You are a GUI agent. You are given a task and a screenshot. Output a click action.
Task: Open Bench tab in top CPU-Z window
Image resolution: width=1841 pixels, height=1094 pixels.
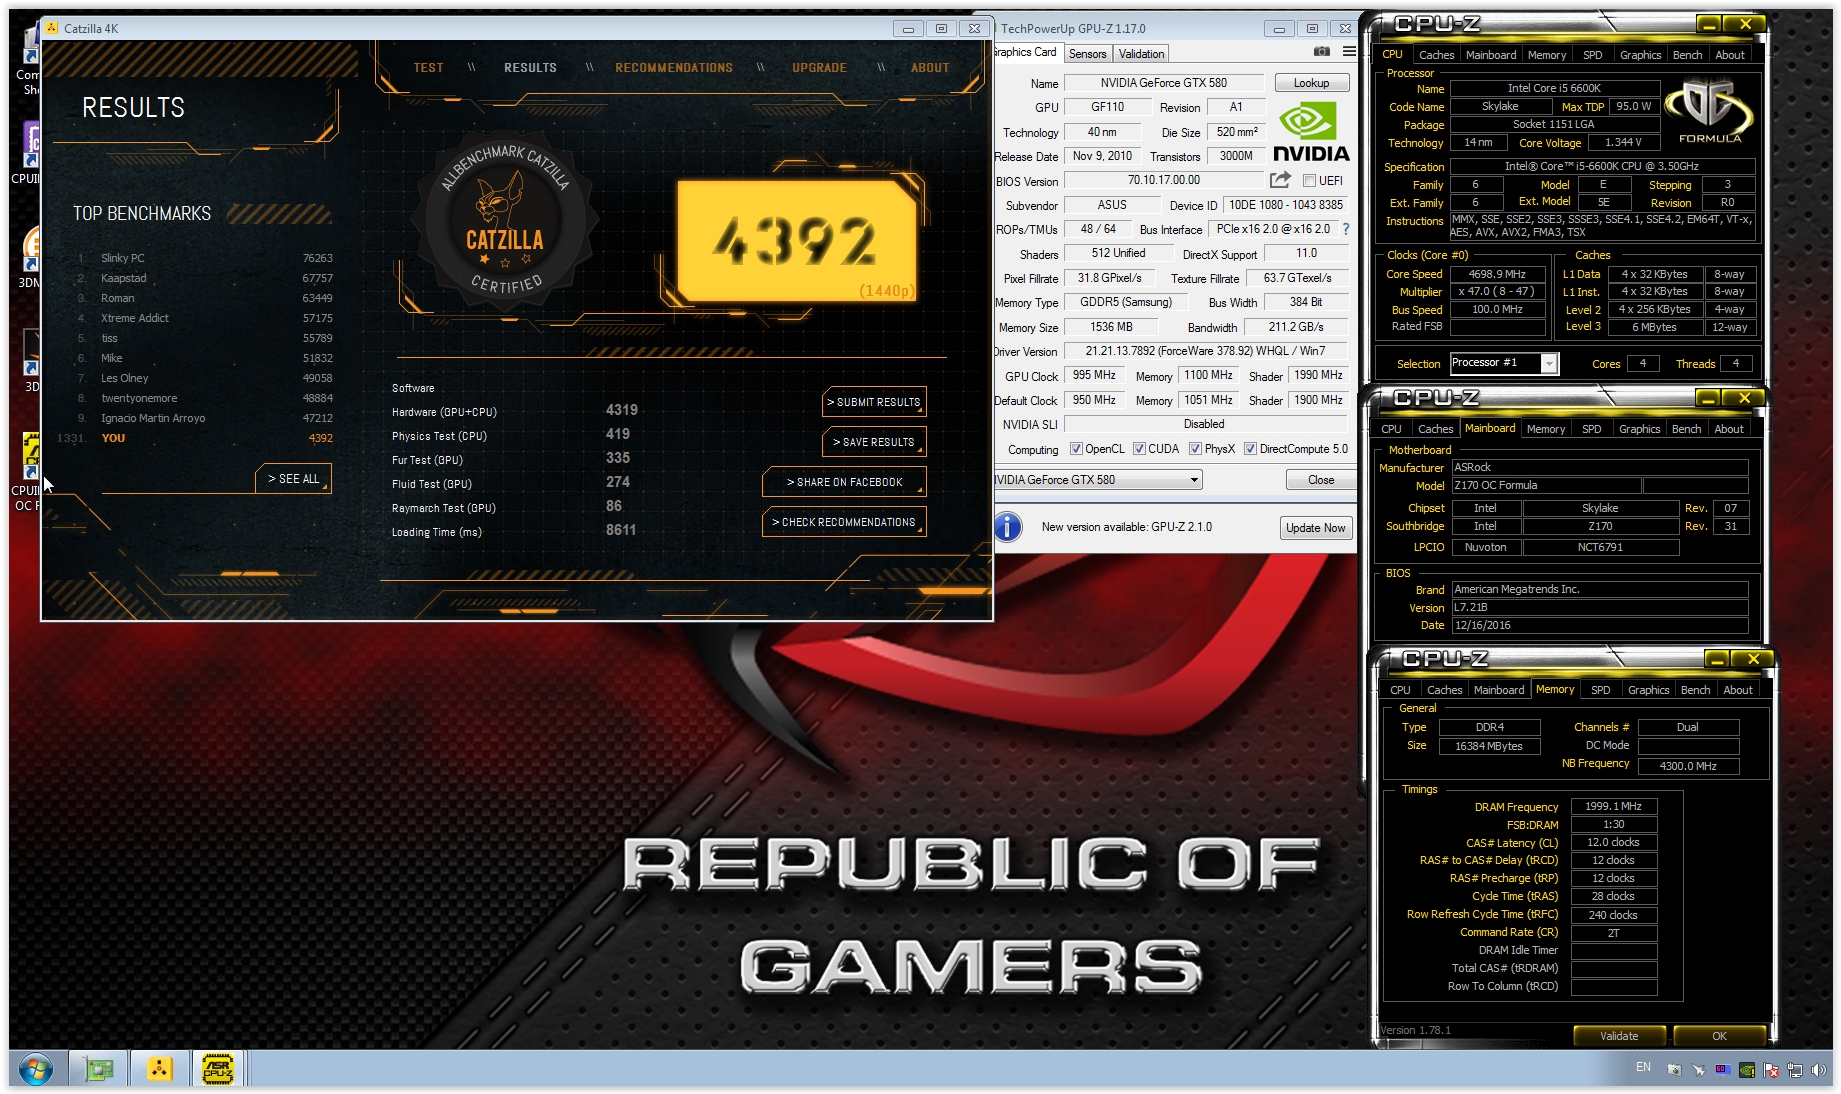1687,55
